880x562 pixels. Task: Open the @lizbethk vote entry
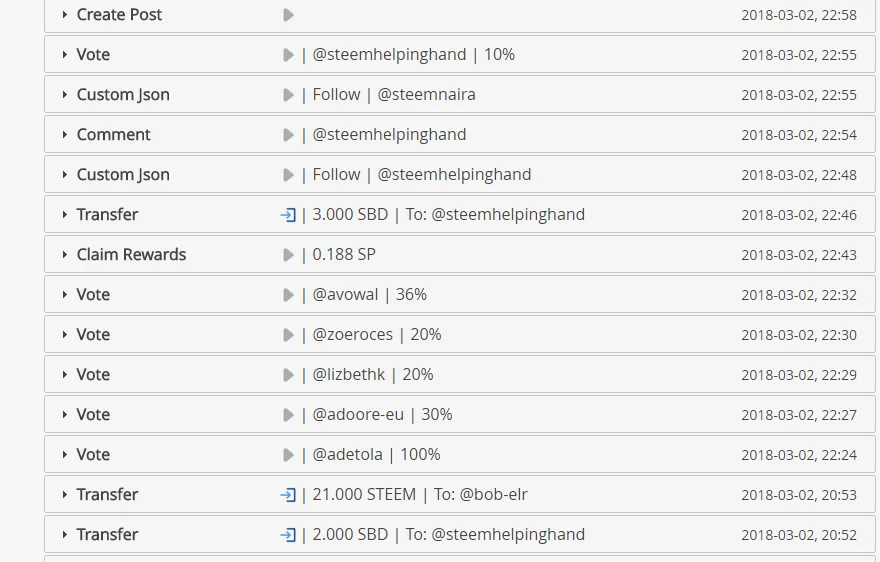[460, 374]
